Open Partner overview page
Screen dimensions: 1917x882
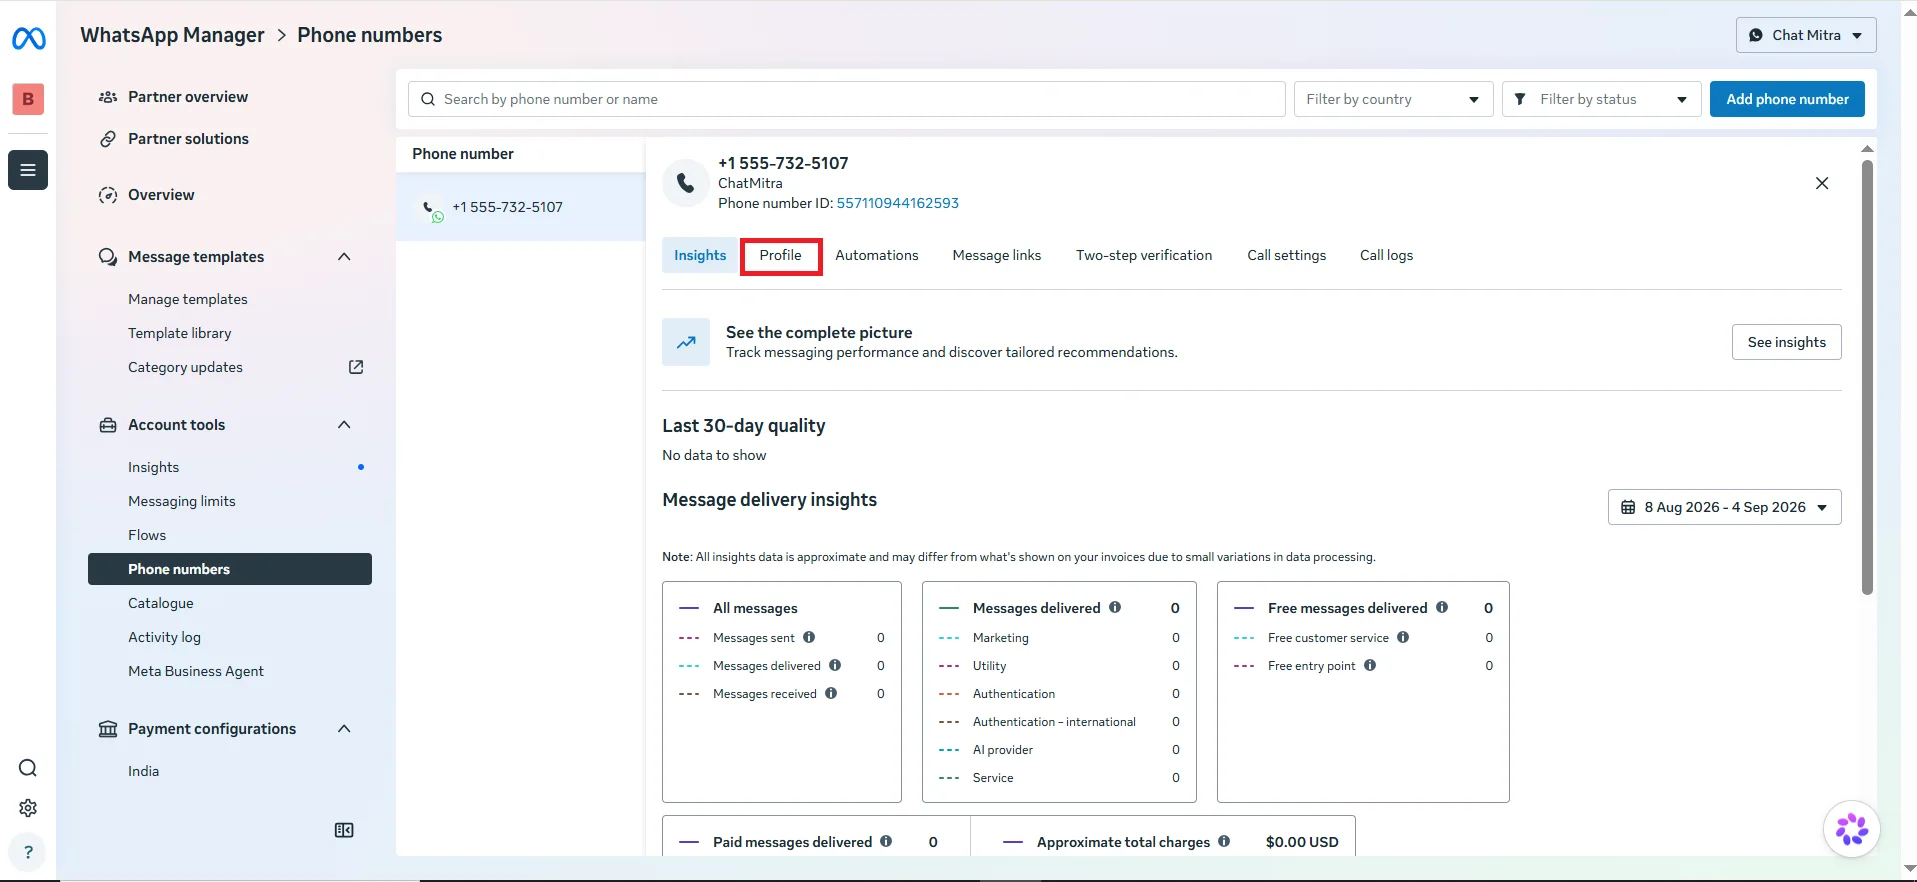tap(188, 97)
